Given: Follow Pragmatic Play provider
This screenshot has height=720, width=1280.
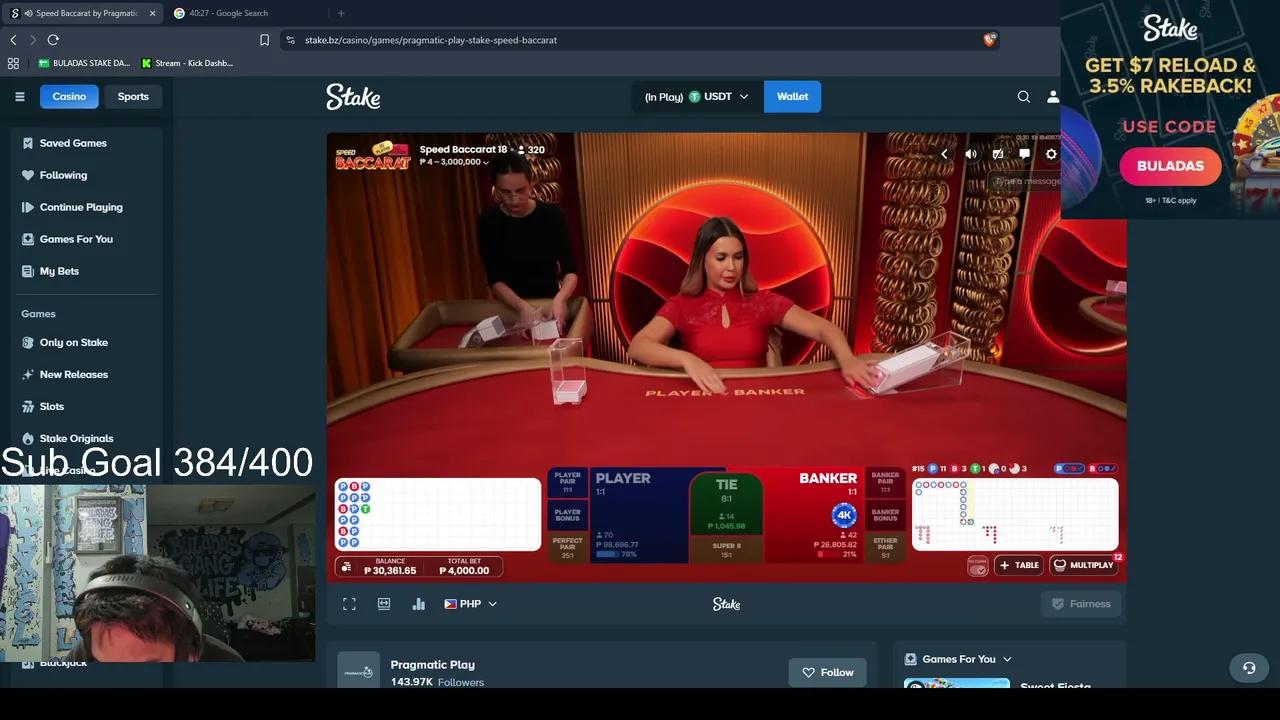Looking at the screenshot, I should (x=827, y=672).
